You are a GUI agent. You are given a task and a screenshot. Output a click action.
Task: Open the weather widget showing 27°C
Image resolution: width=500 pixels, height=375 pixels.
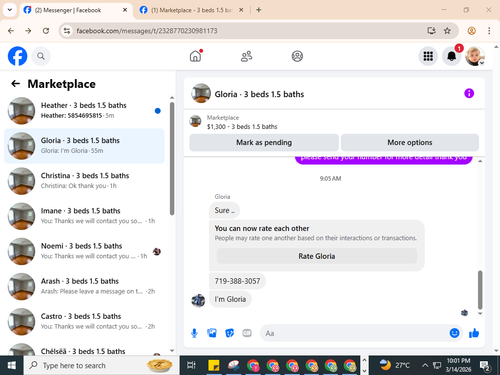pos(395,365)
